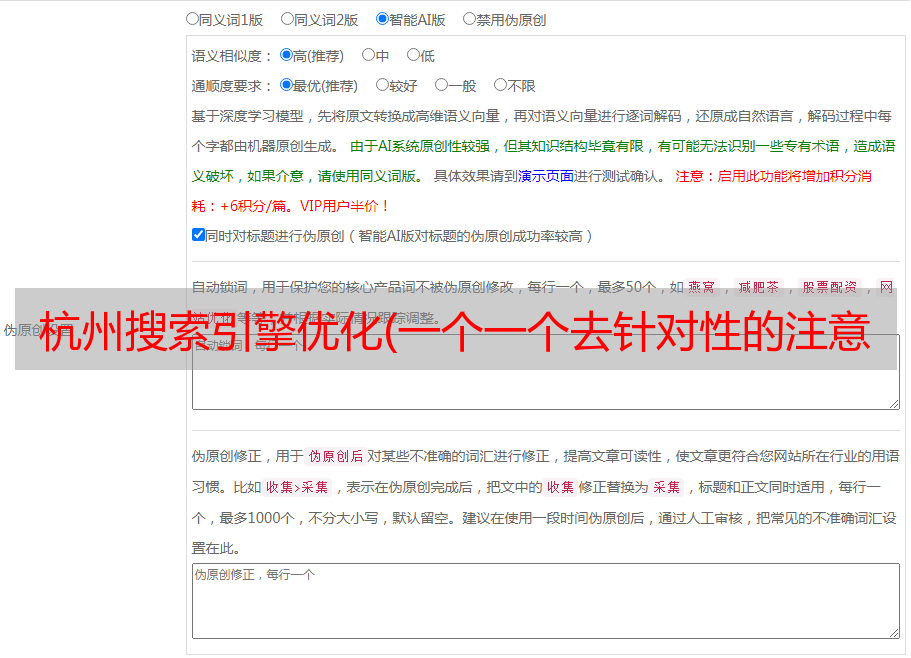
Task: Open the 演示页面 link
Action: click(546, 176)
